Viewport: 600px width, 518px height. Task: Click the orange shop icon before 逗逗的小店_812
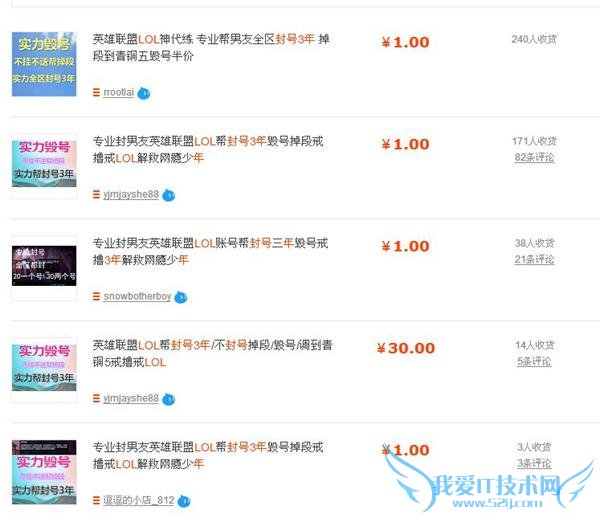tap(96, 500)
